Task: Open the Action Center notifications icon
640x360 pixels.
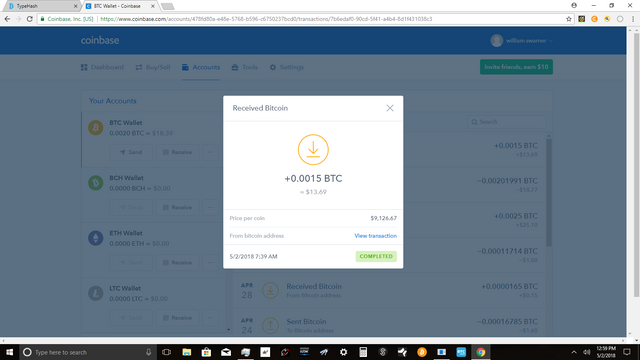Action: [x=627, y=352]
